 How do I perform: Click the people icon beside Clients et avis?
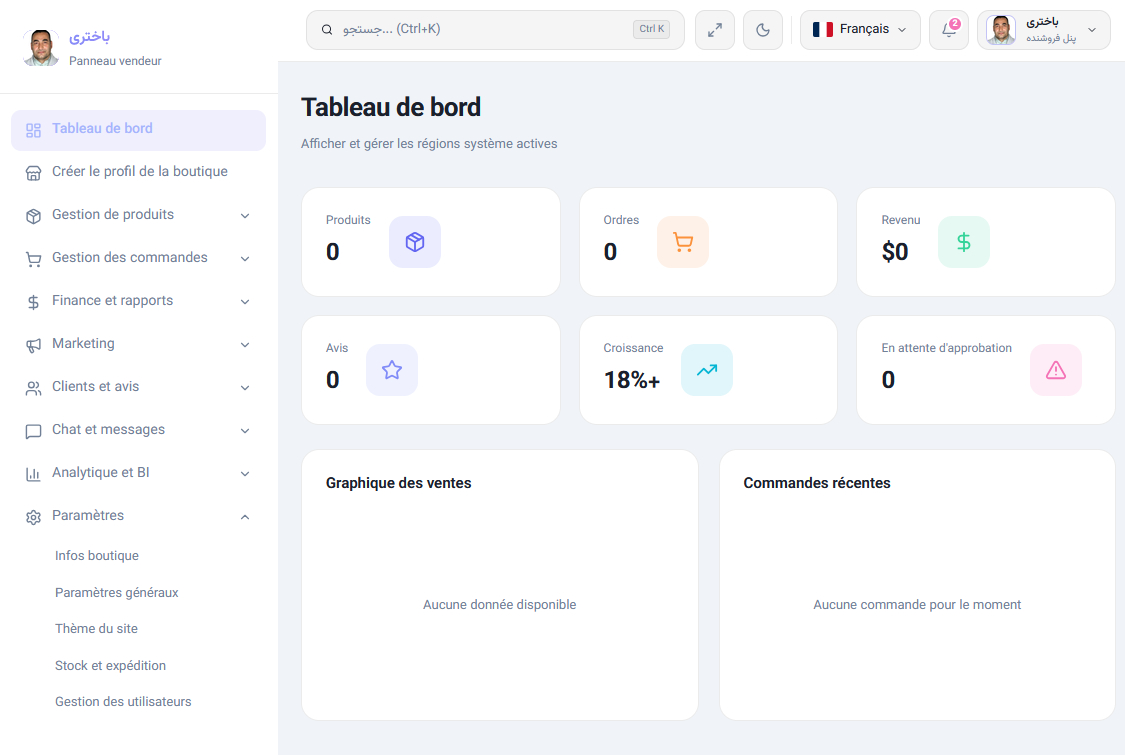33,388
